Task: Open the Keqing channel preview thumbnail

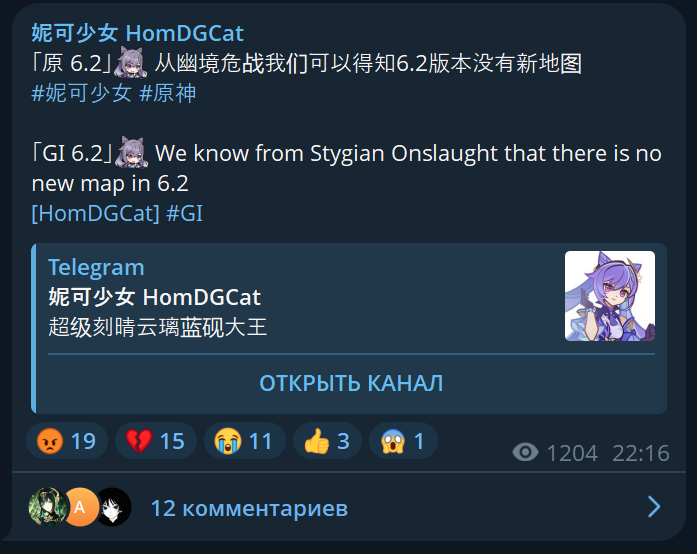Action: [x=609, y=296]
